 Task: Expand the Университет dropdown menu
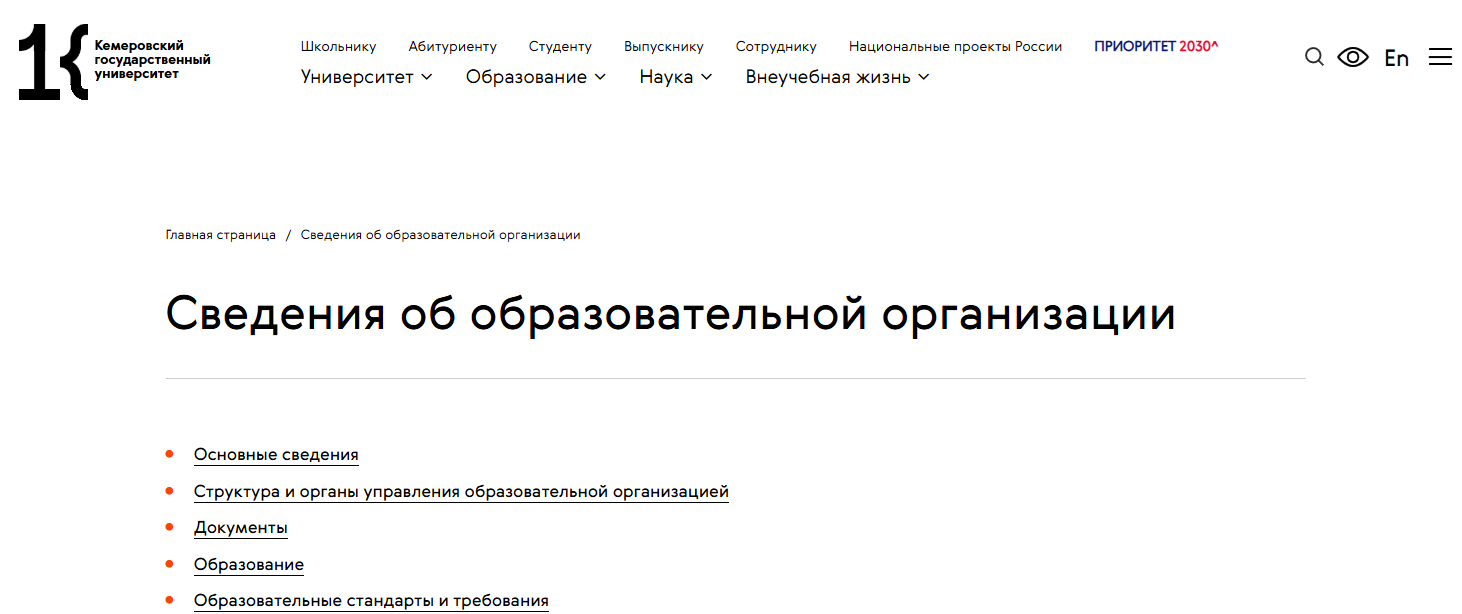tap(366, 76)
